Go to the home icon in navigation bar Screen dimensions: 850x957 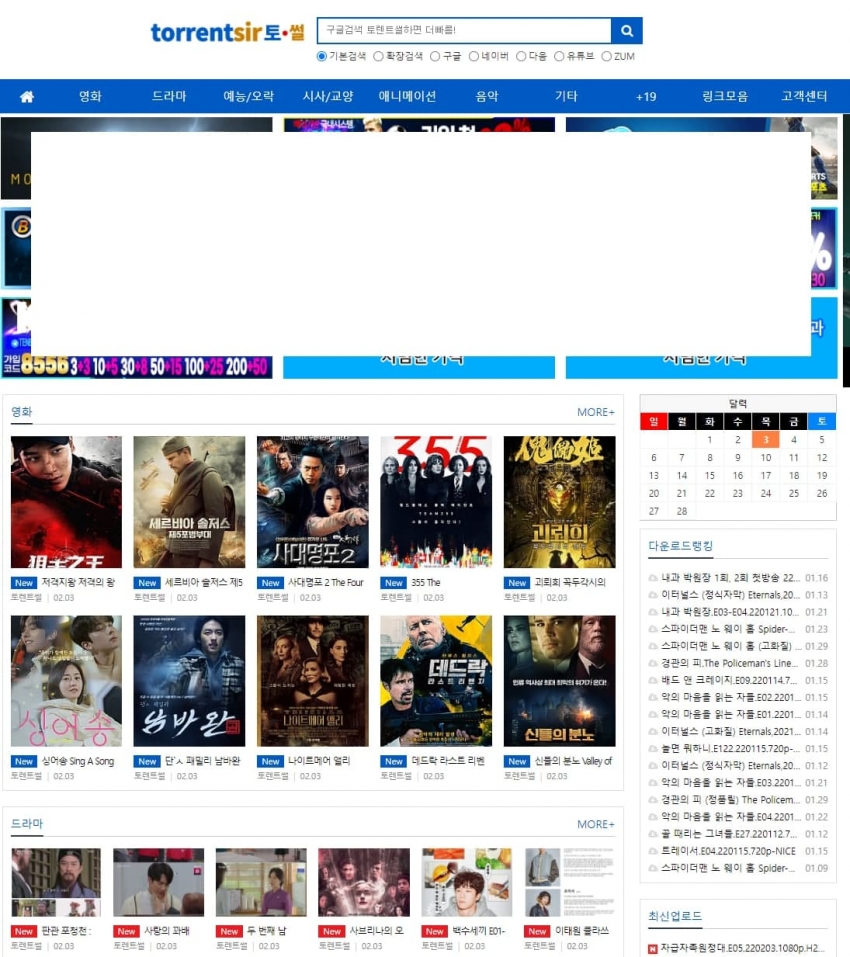pyautogui.click(x=27, y=96)
